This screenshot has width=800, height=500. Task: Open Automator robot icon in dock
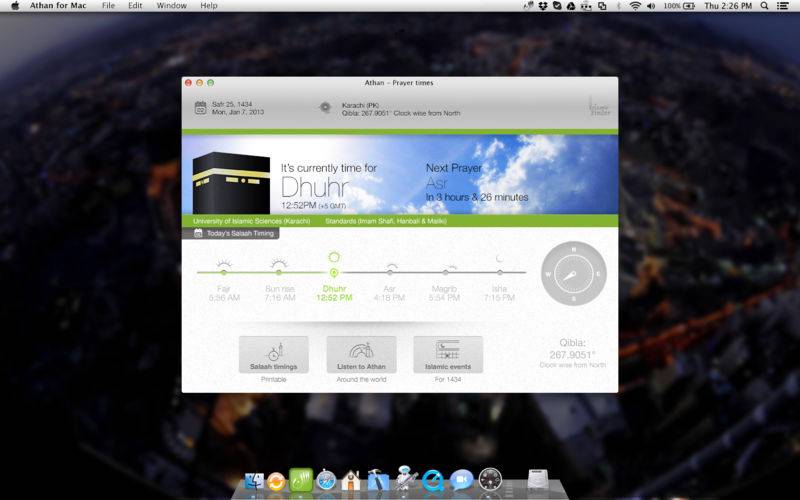pos(406,478)
